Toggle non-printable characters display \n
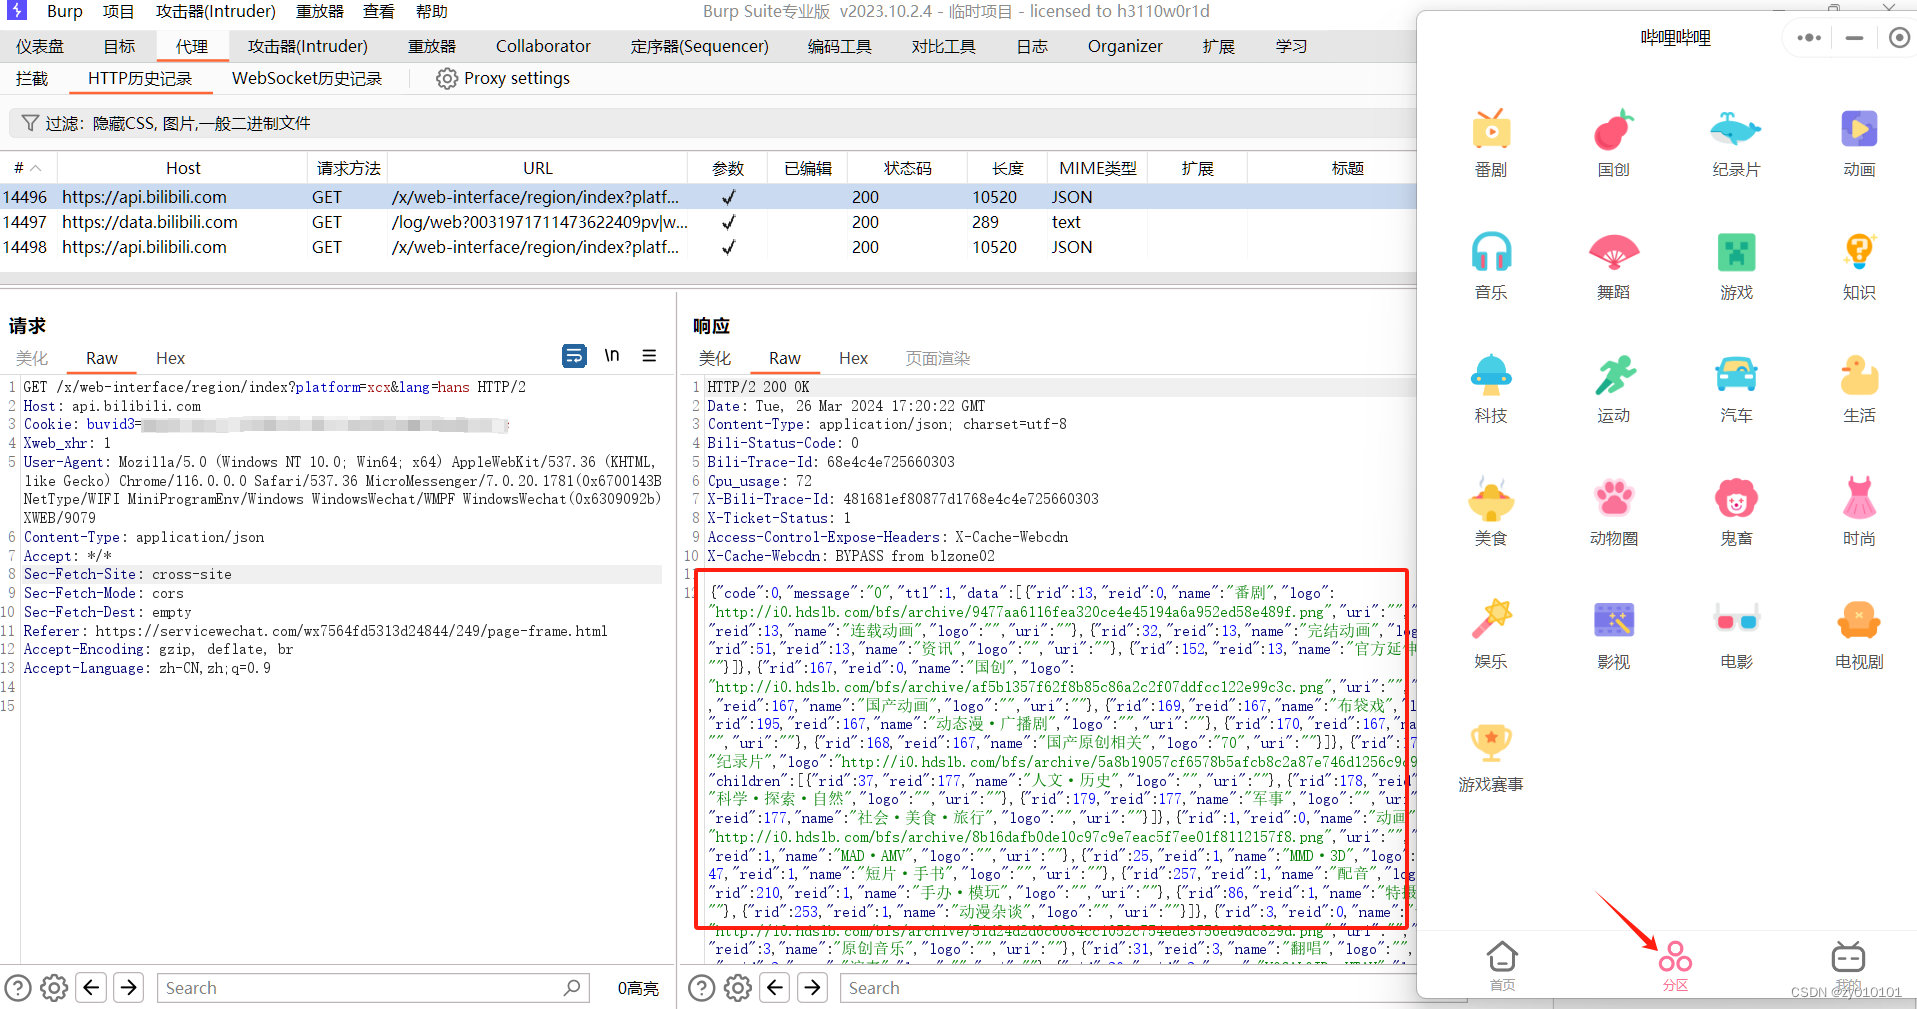This screenshot has width=1917, height=1009. (612, 356)
